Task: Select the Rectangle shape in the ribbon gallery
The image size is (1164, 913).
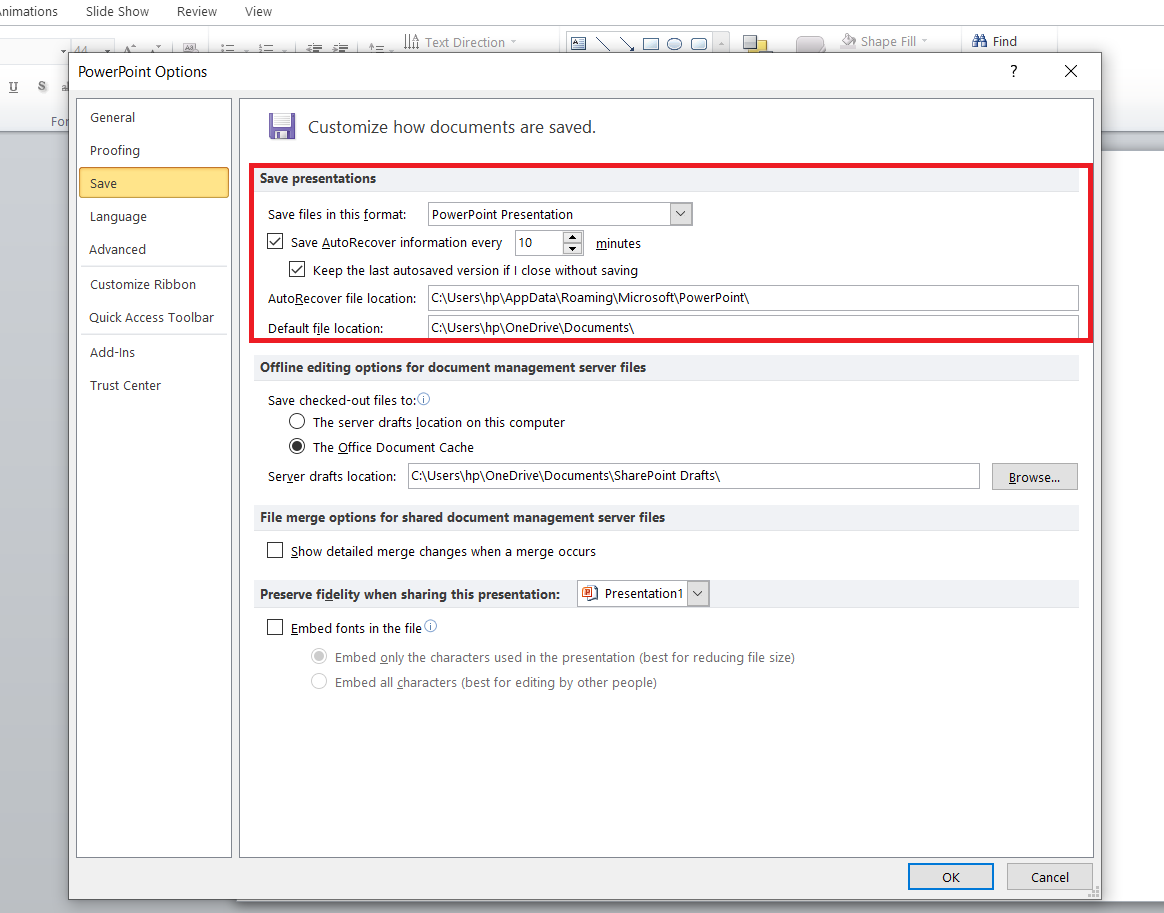Action: point(651,44)
